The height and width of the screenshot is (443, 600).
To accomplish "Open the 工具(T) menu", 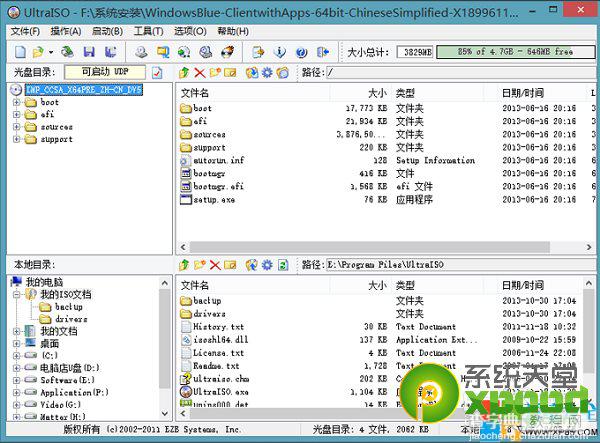I will (148, 31).
